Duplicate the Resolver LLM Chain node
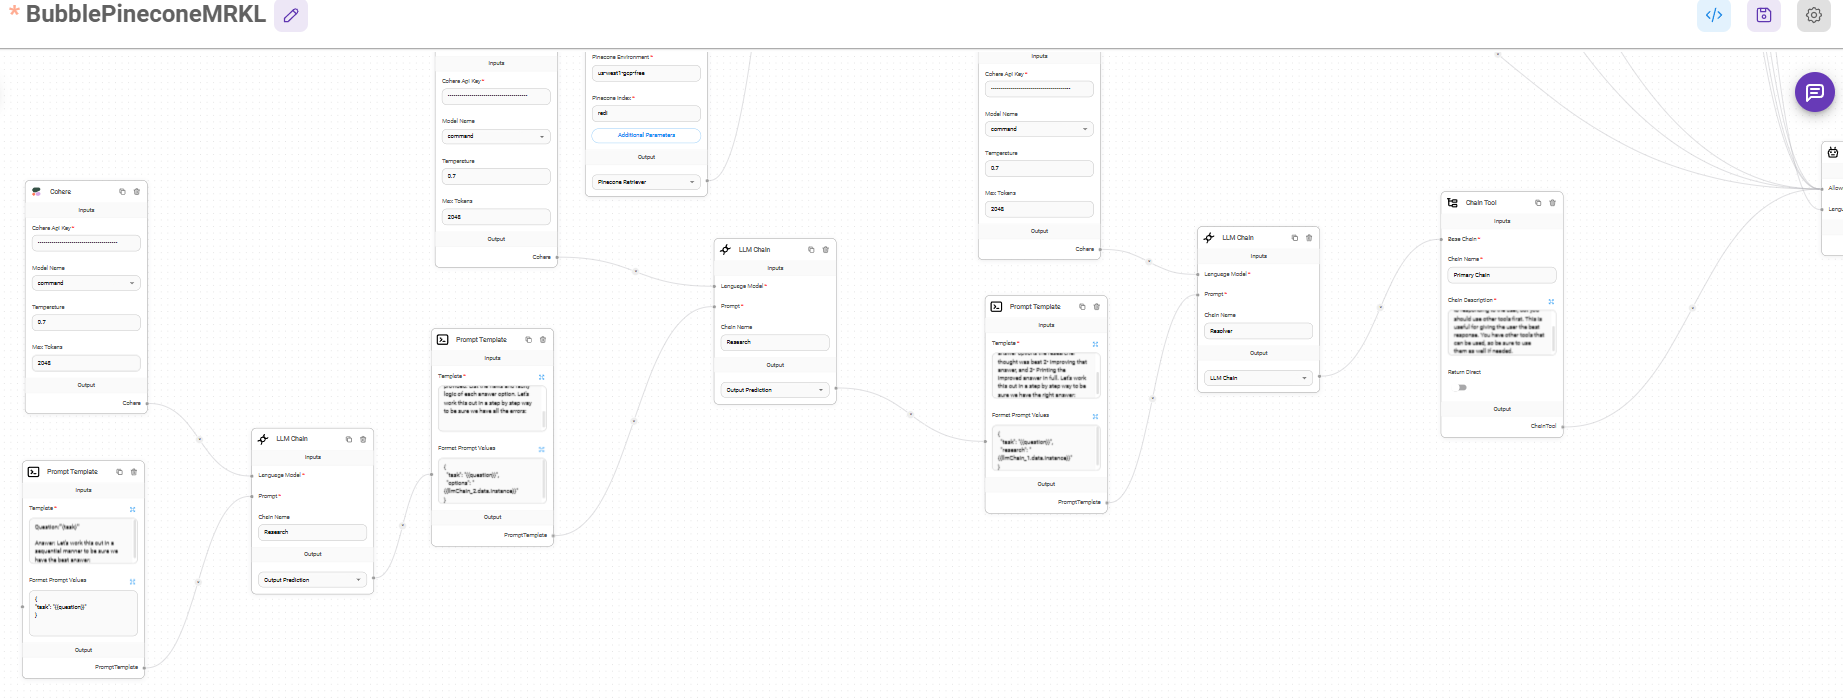 pyautogui.click(x=1294, y=238)
